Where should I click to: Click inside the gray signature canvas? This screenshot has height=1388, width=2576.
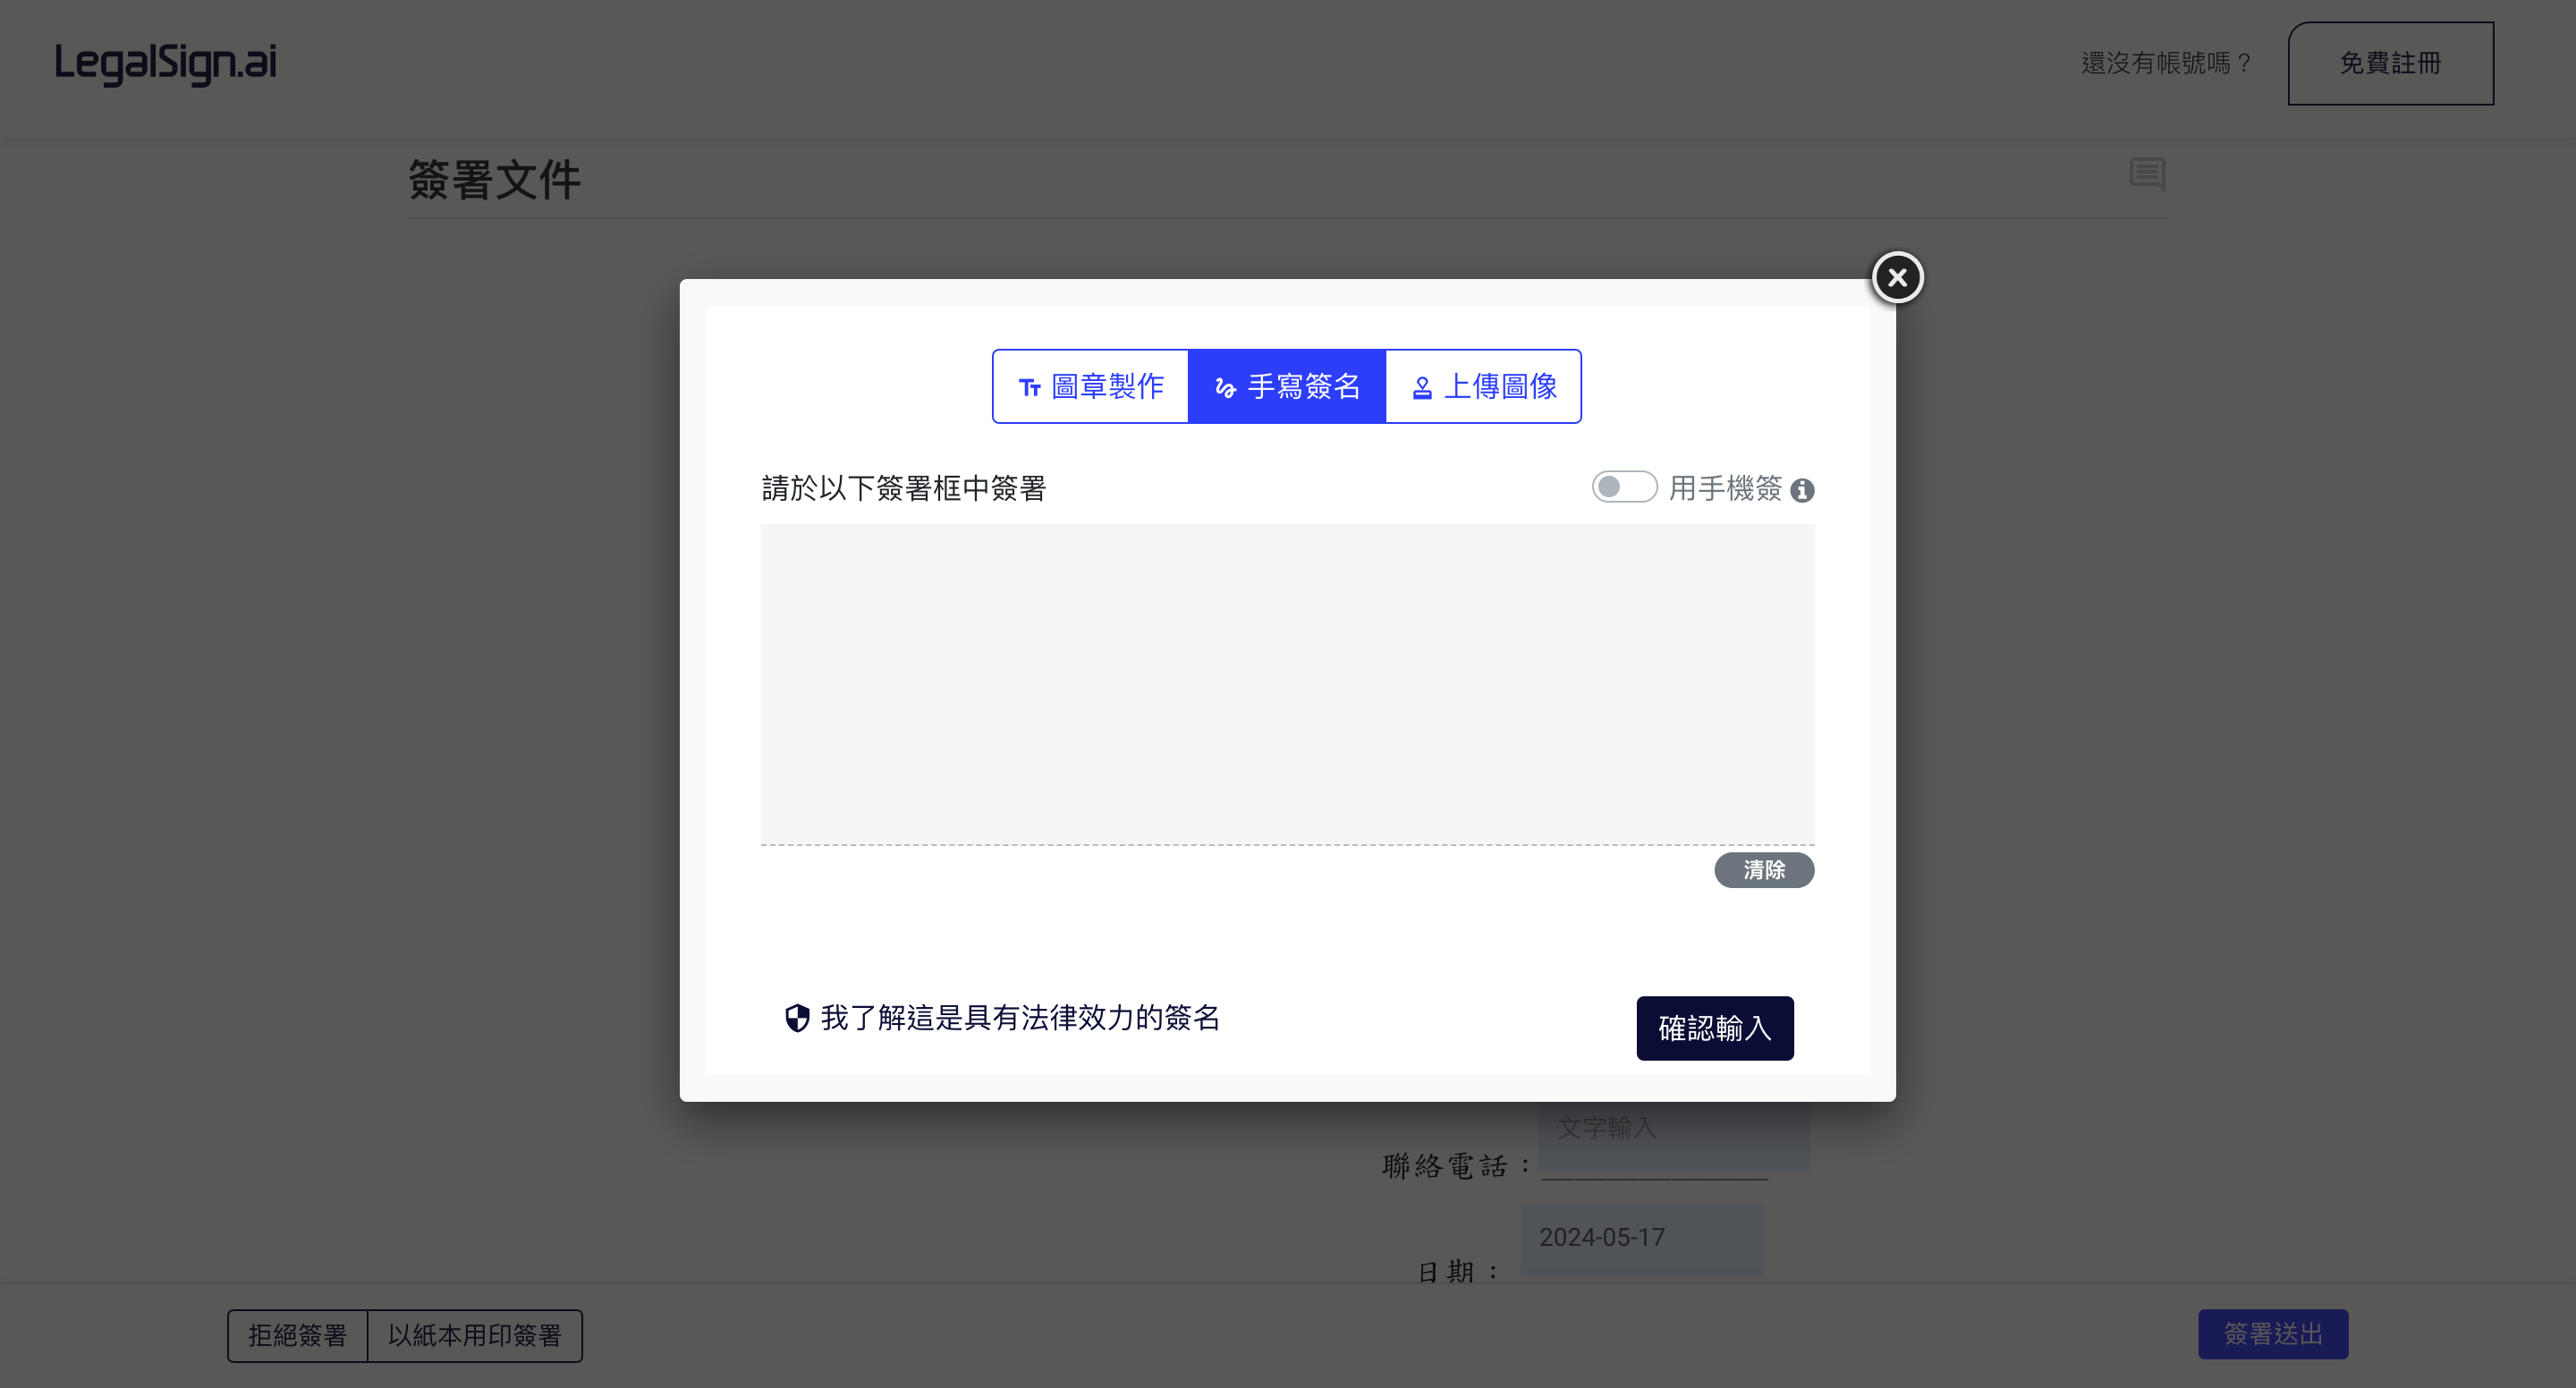[x=1287, y=684]
